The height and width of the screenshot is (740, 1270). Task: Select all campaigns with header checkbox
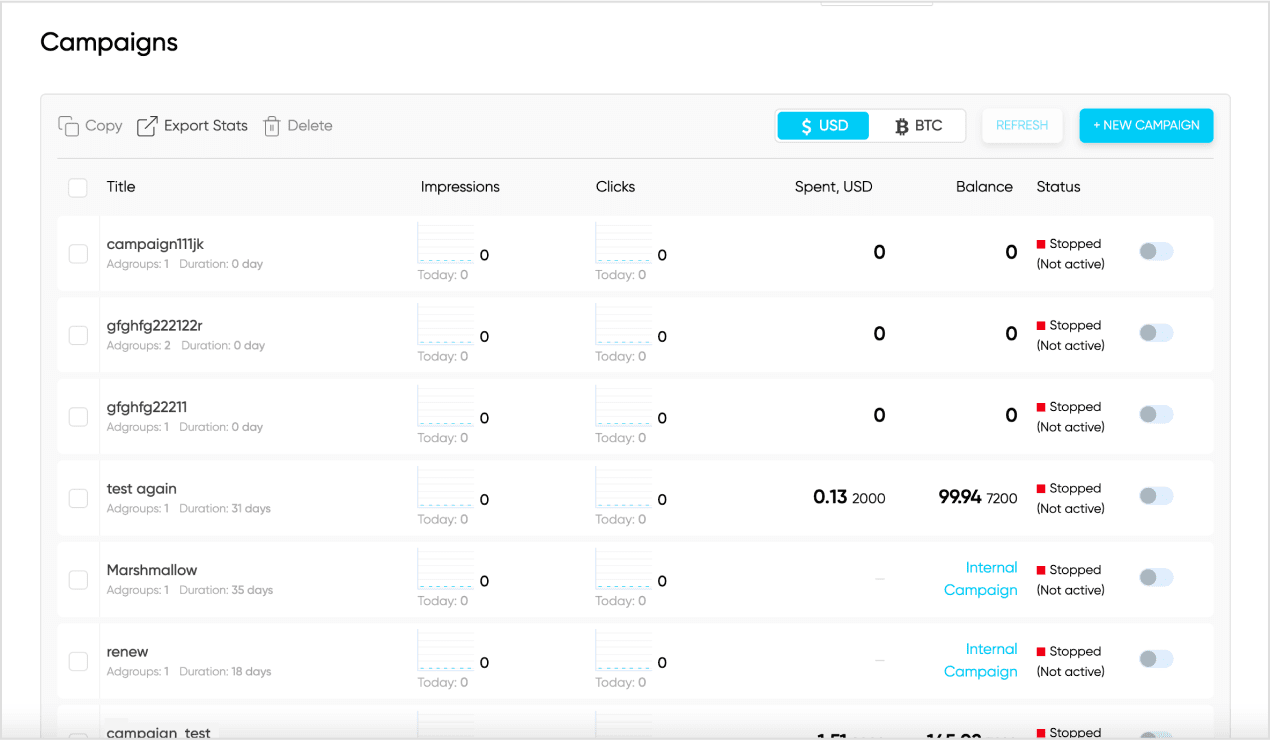78,187
